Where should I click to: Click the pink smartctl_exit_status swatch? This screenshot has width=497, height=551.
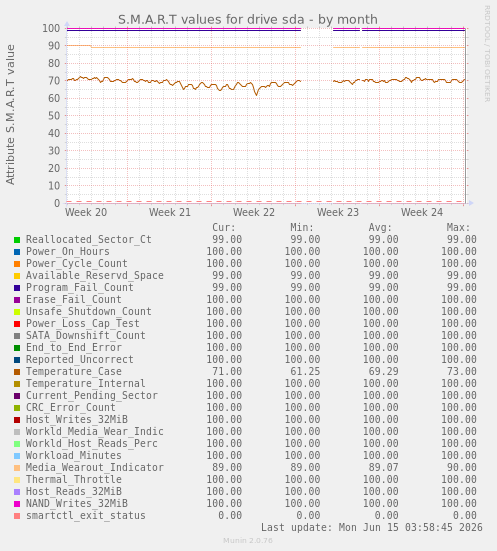point(17,516)
